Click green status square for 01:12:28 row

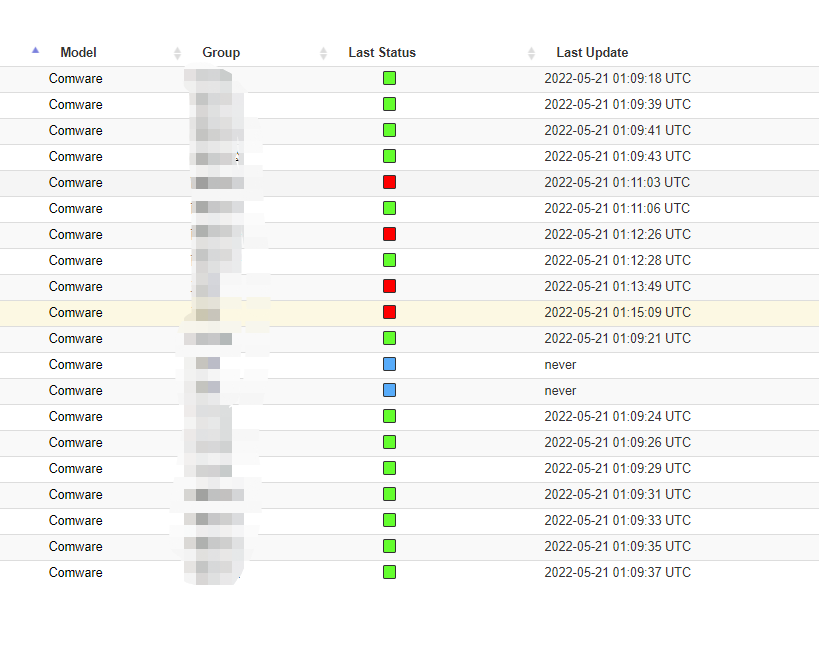389,260
